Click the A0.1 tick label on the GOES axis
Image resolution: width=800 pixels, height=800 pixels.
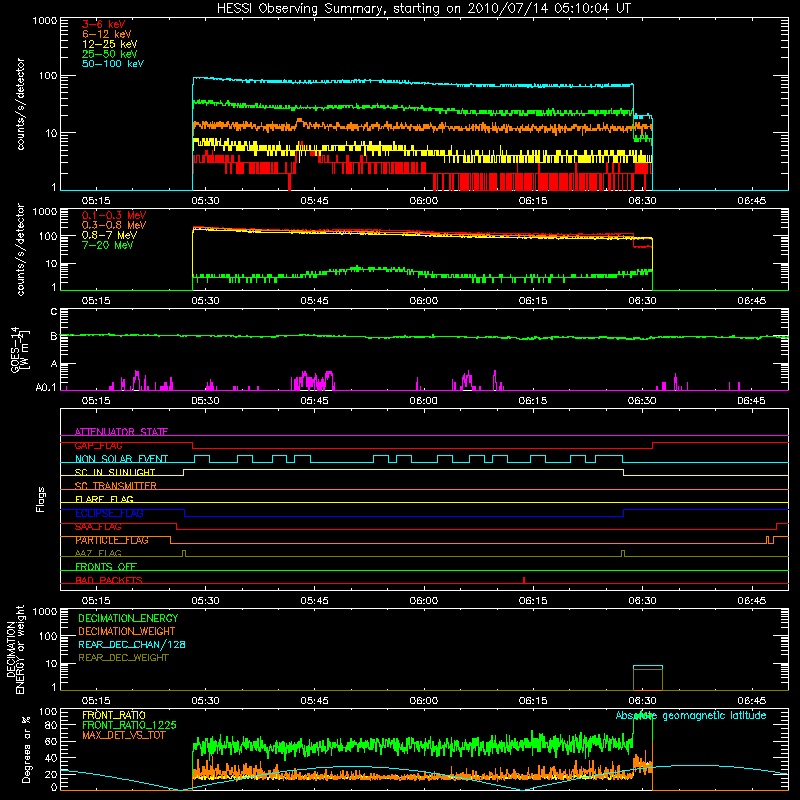click(x=46, y=387)
